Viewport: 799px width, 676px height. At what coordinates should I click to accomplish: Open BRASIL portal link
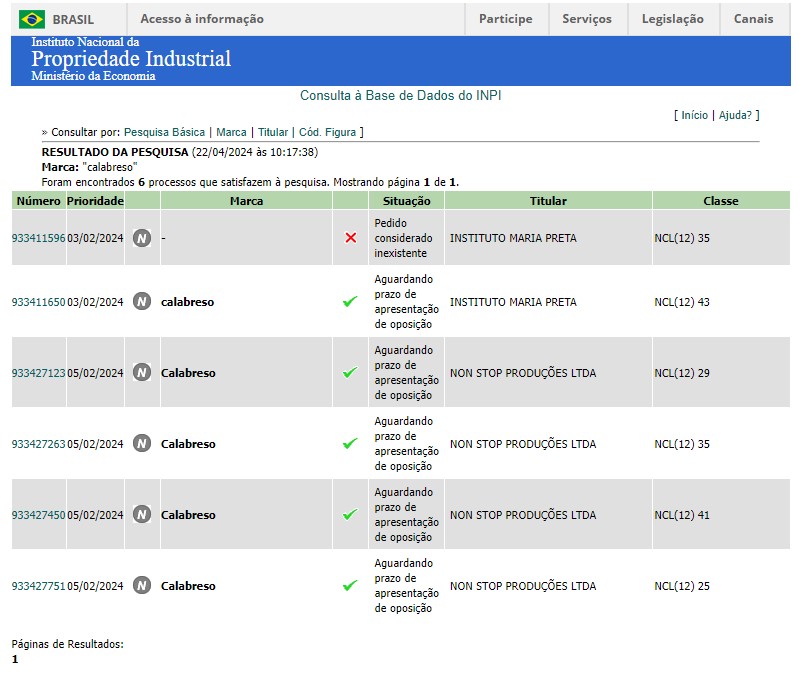coord(73,19)
